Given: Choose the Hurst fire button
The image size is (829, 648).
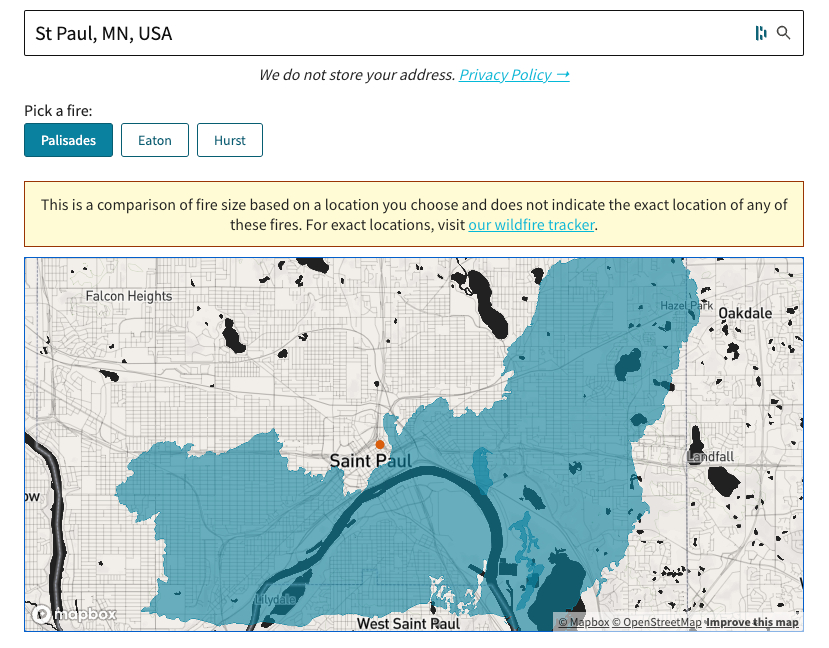Looking at the screenshot, I should tap(230, 140).
